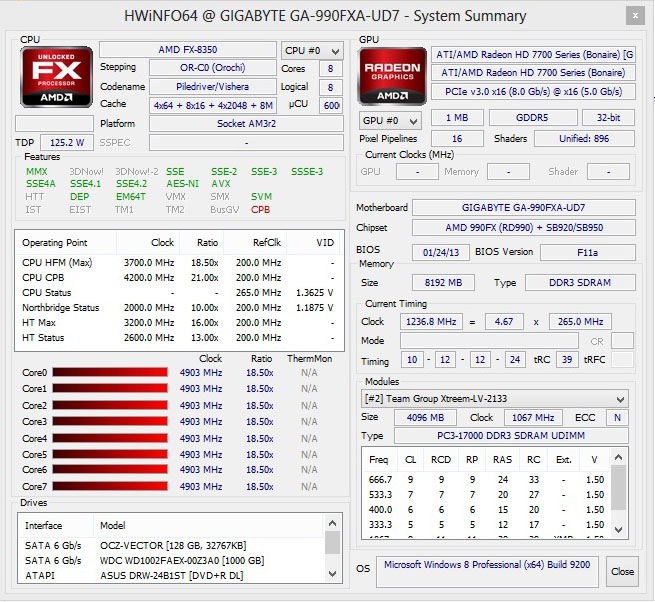Click the tRC value 39 field
This screenshot has height=602, width=655.
(x=567, y=360)
